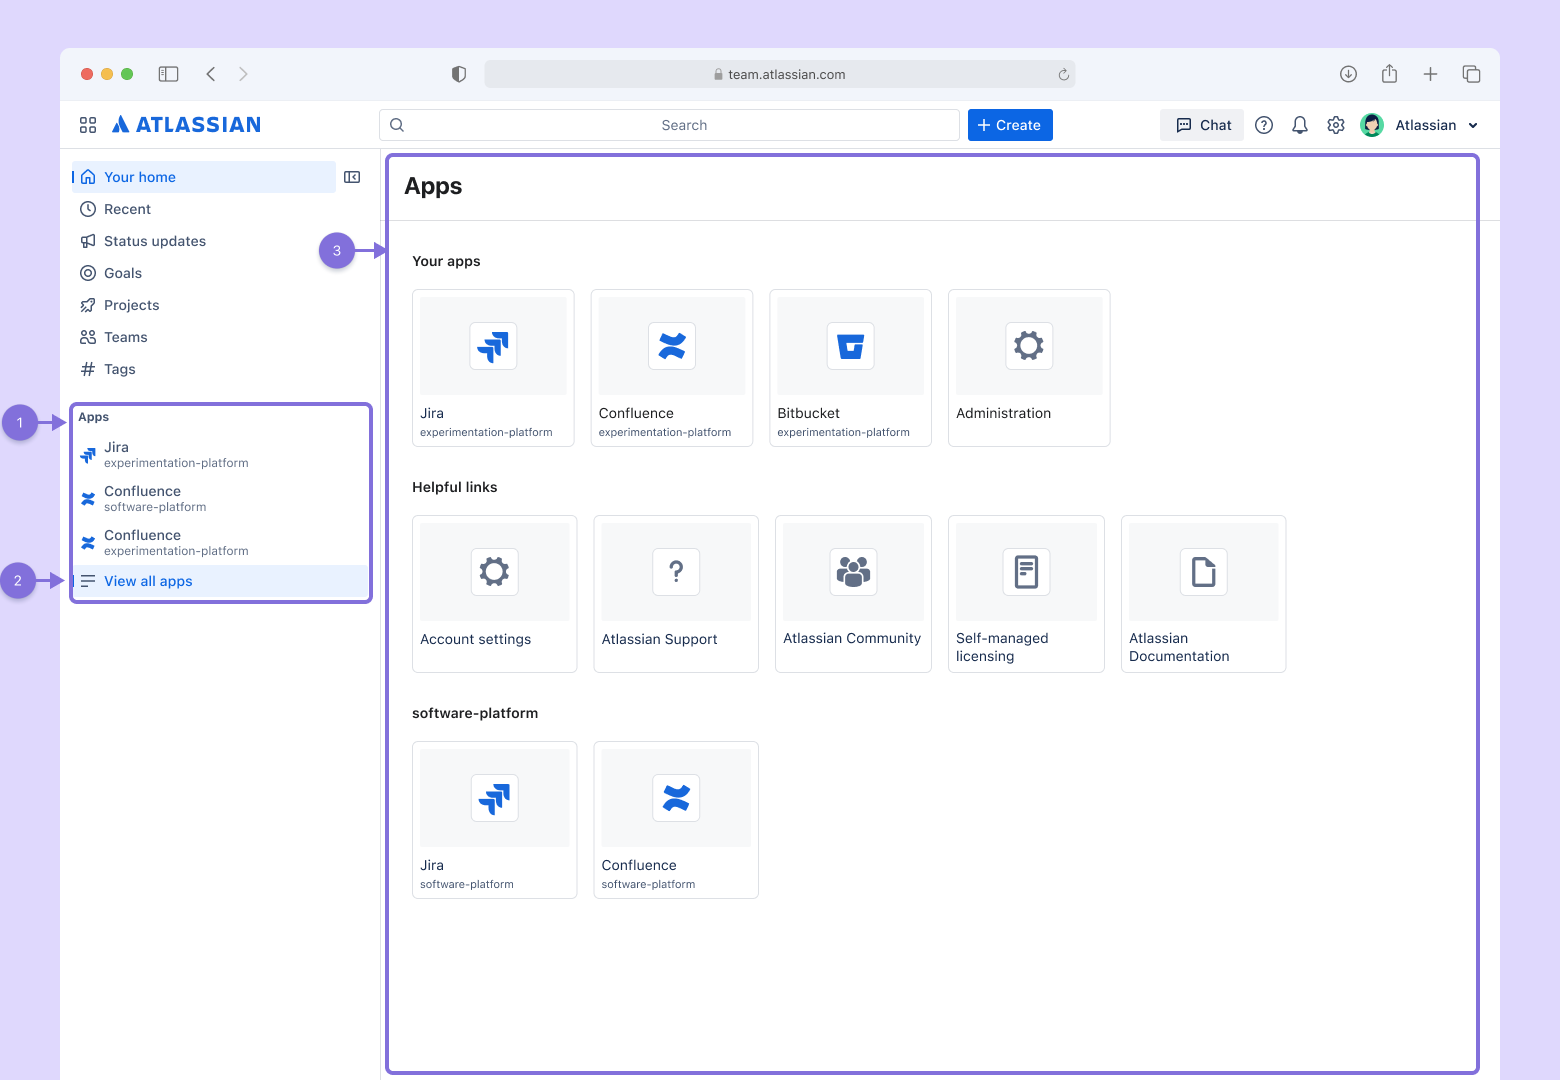Open the help question mark icon

[1264, 125]
